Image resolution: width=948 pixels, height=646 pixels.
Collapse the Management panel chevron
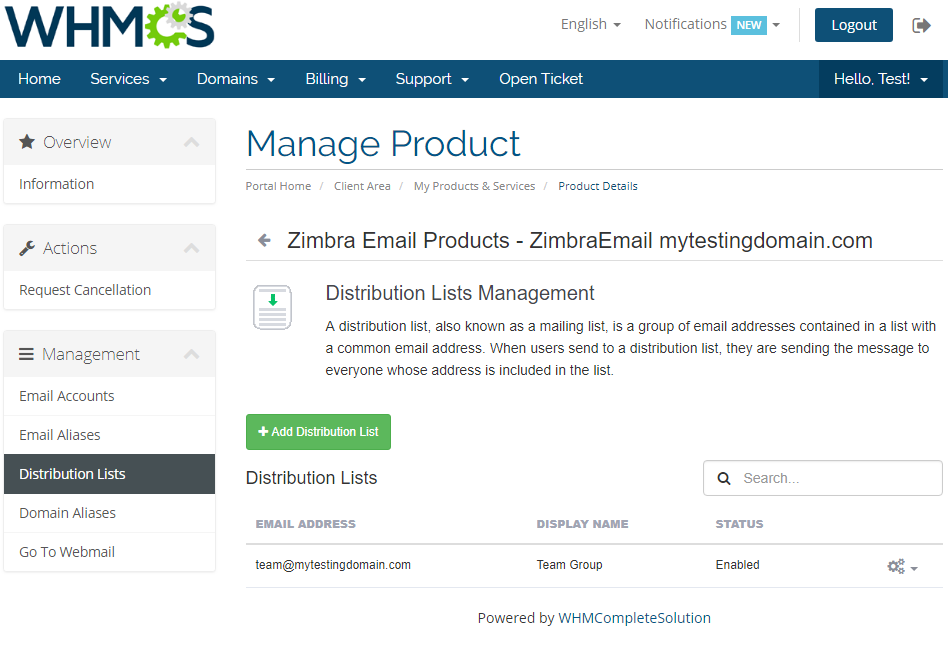coord(192,354)
